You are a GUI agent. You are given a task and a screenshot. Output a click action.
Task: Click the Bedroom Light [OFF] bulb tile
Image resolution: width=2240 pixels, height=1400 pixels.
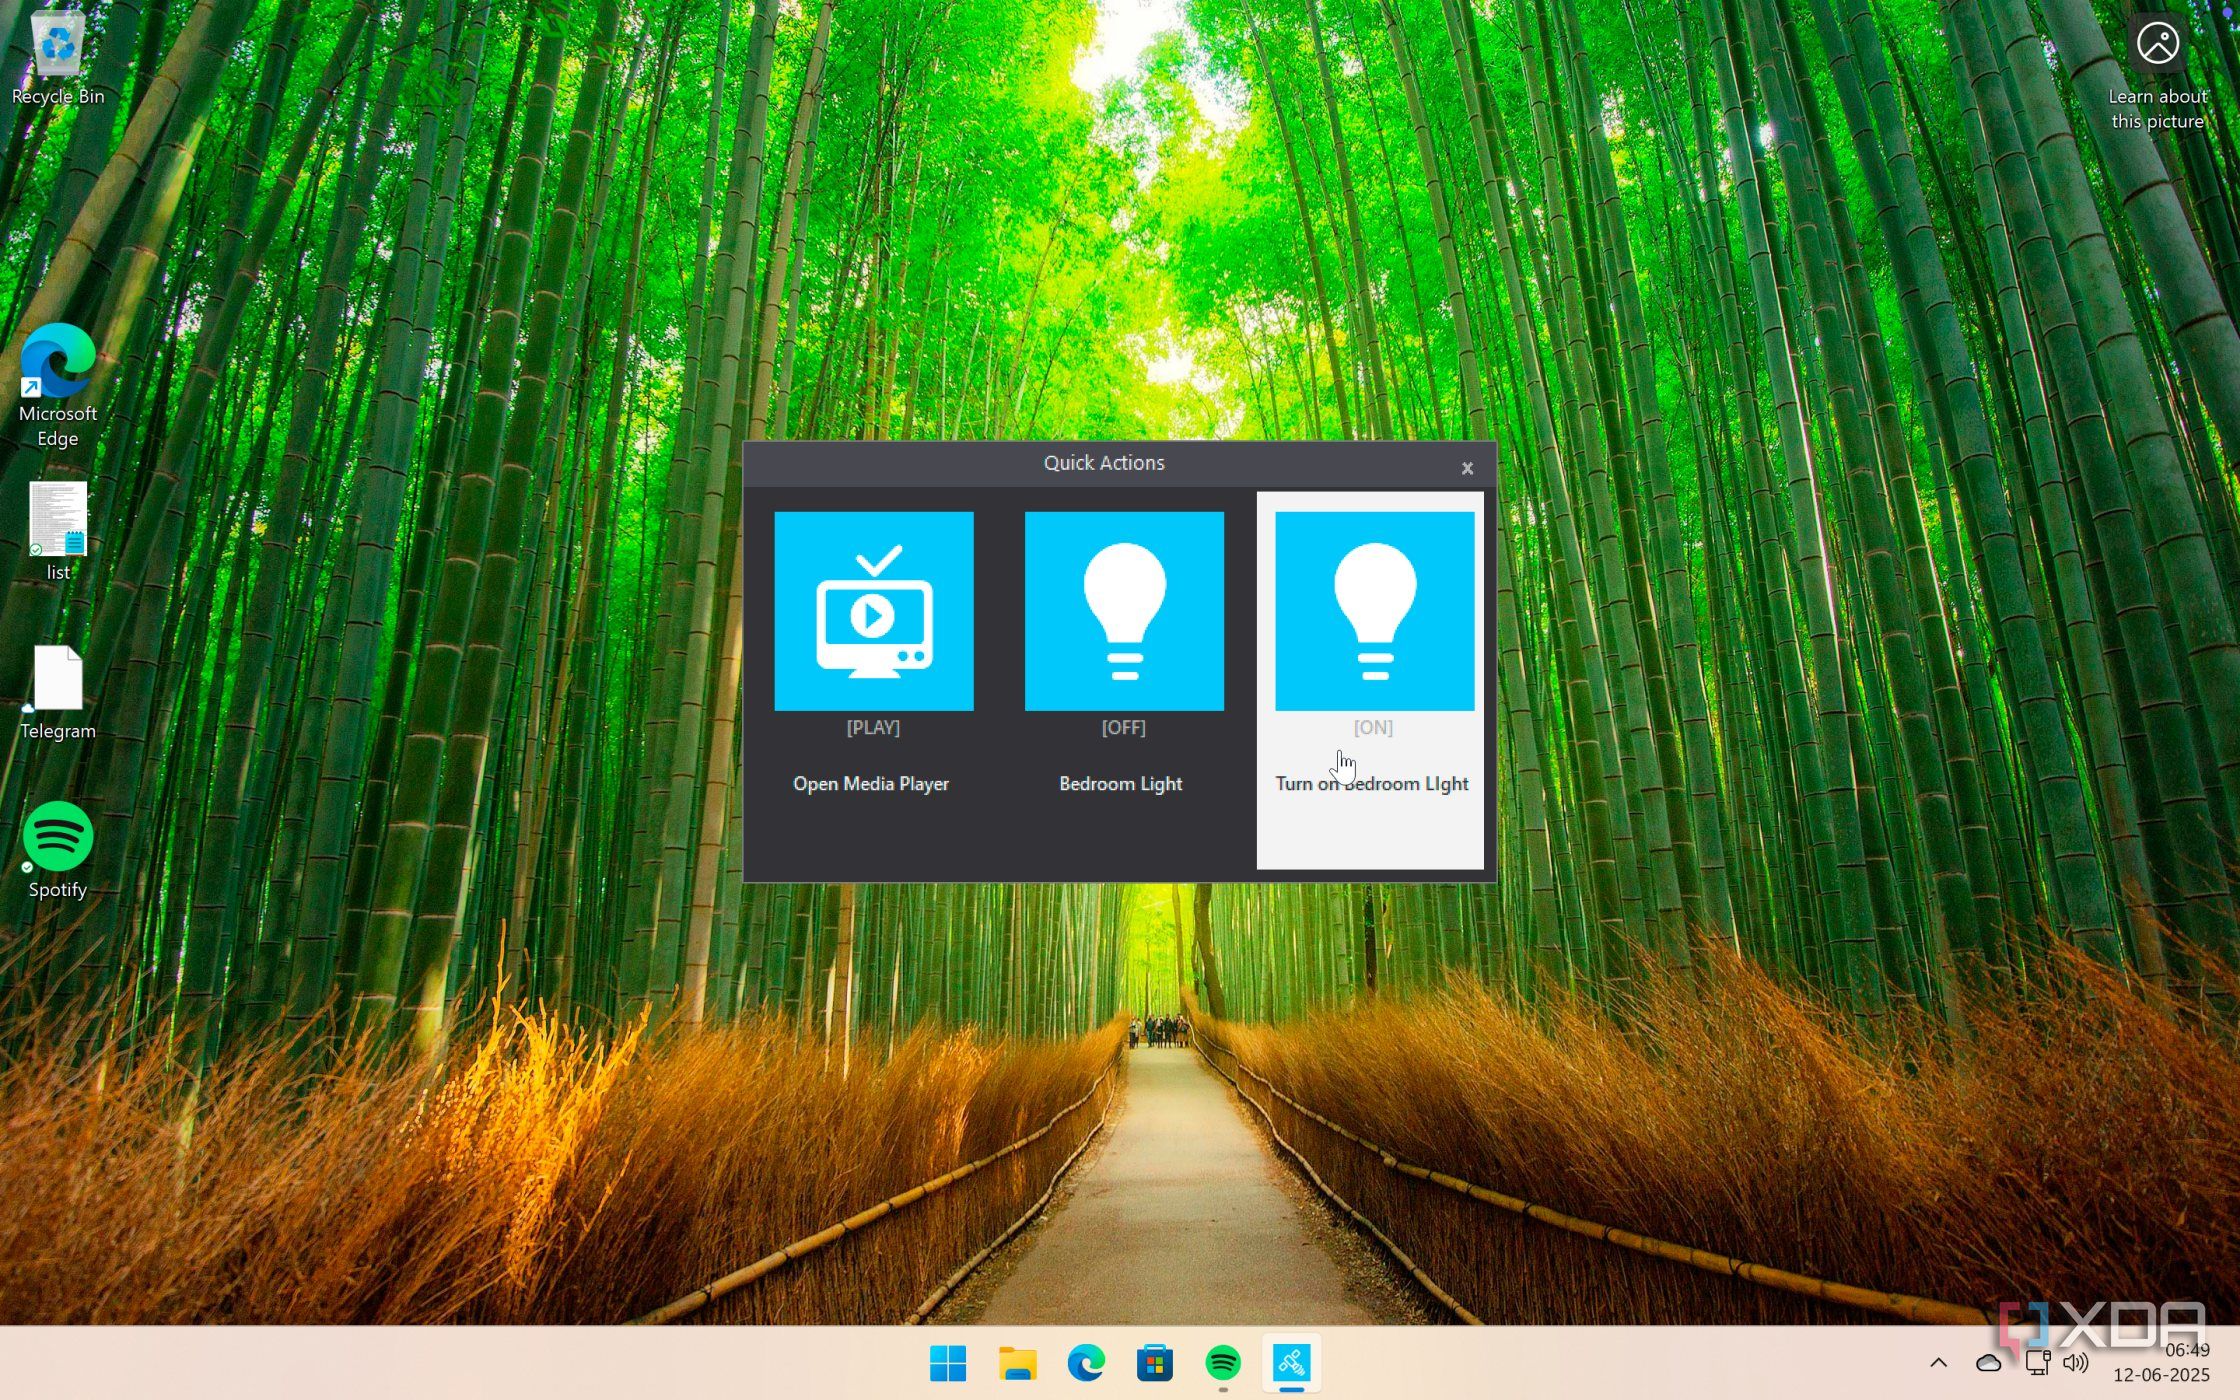(x=1124, y=611)
